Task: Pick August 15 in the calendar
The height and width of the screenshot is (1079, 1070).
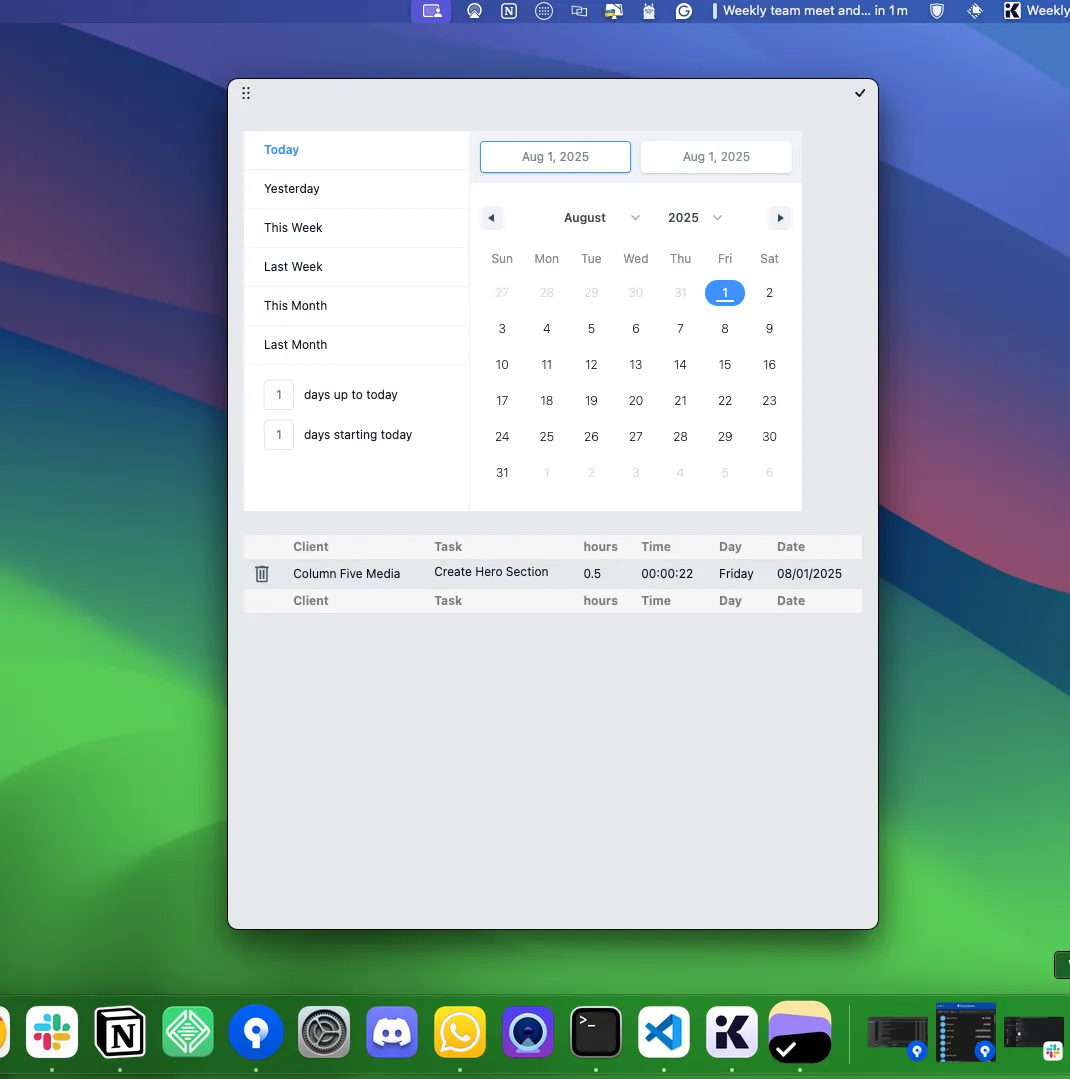Action: 725,365
